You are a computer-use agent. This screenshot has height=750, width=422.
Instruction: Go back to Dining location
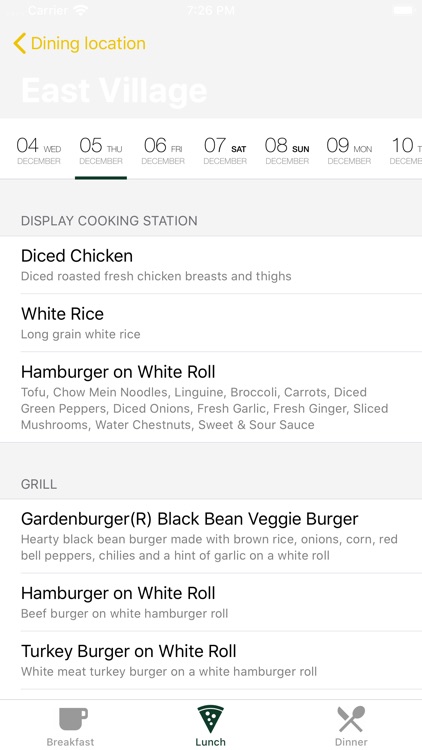[79, 44]
